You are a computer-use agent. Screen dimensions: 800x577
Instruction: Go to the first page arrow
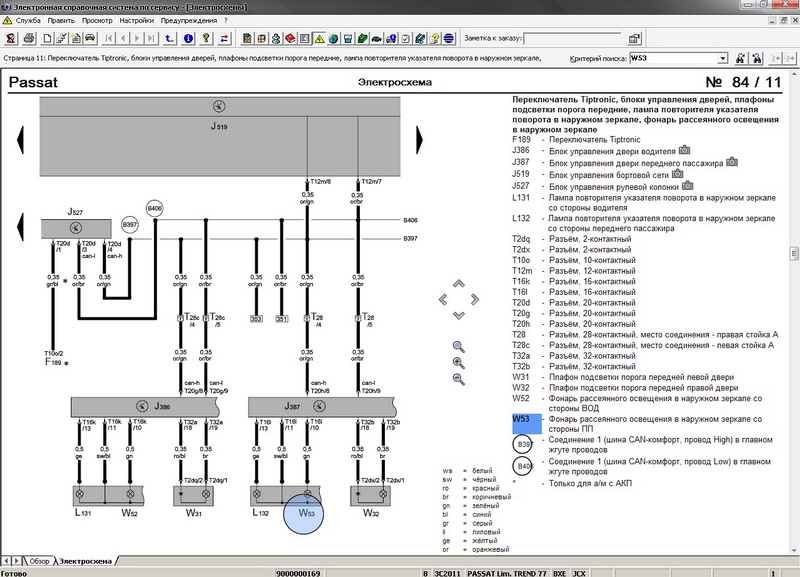pyautogui.click(x=109, y=38)
